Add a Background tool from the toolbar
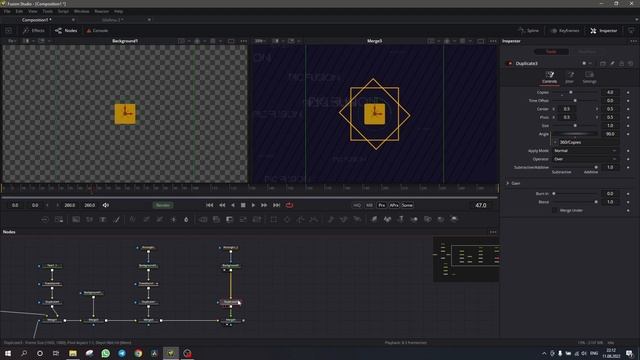The width and height of the screenshot is (640, 360). [76, 220]
